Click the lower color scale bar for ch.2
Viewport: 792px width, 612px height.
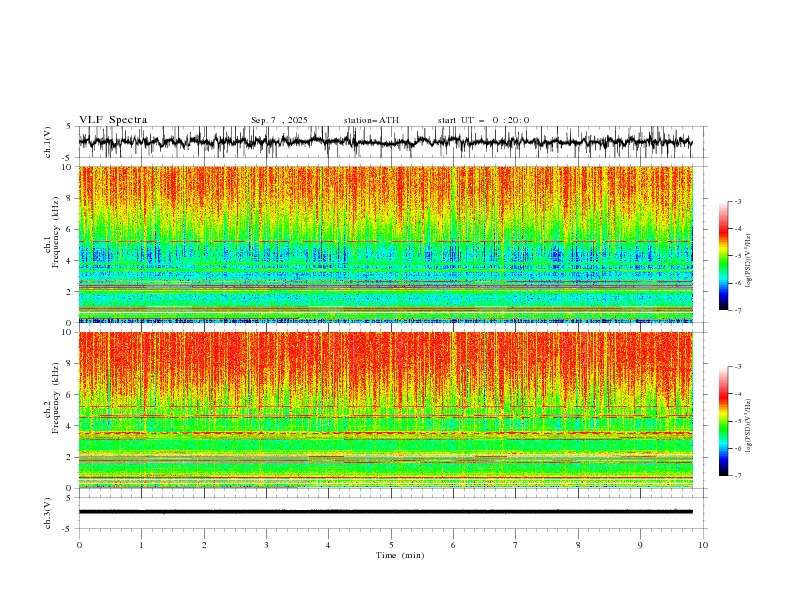coord(723,421)
